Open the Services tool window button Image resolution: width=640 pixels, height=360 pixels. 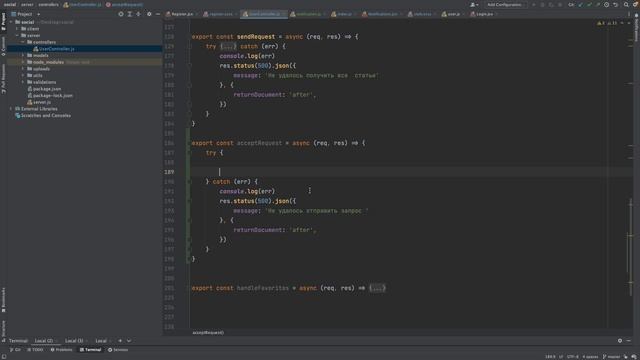point(118,350)
